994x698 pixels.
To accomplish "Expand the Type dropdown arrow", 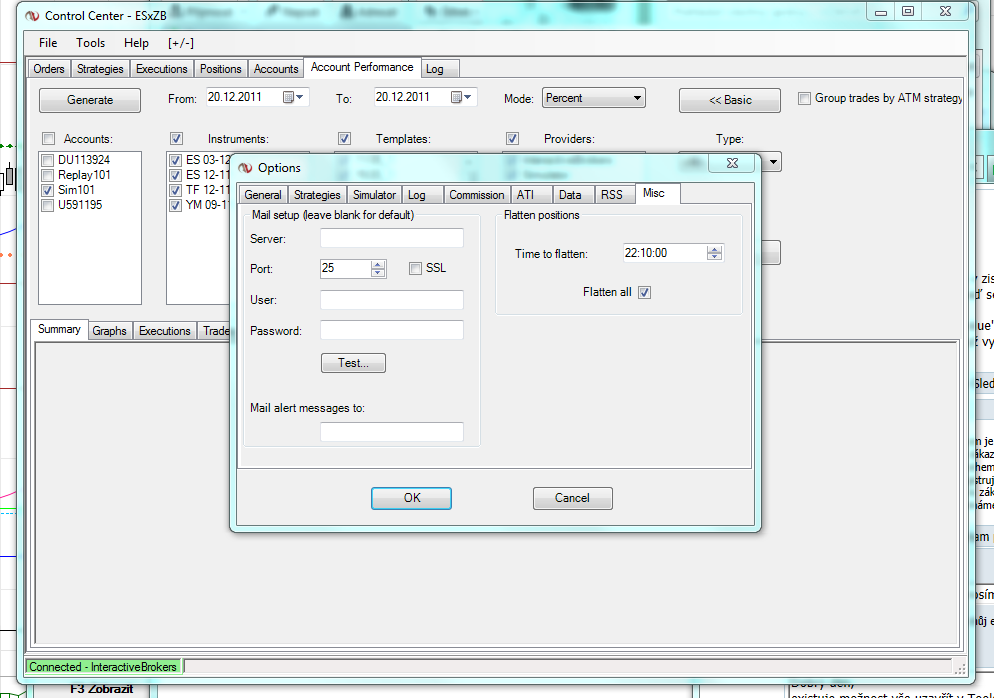I will tap(773, 162).
